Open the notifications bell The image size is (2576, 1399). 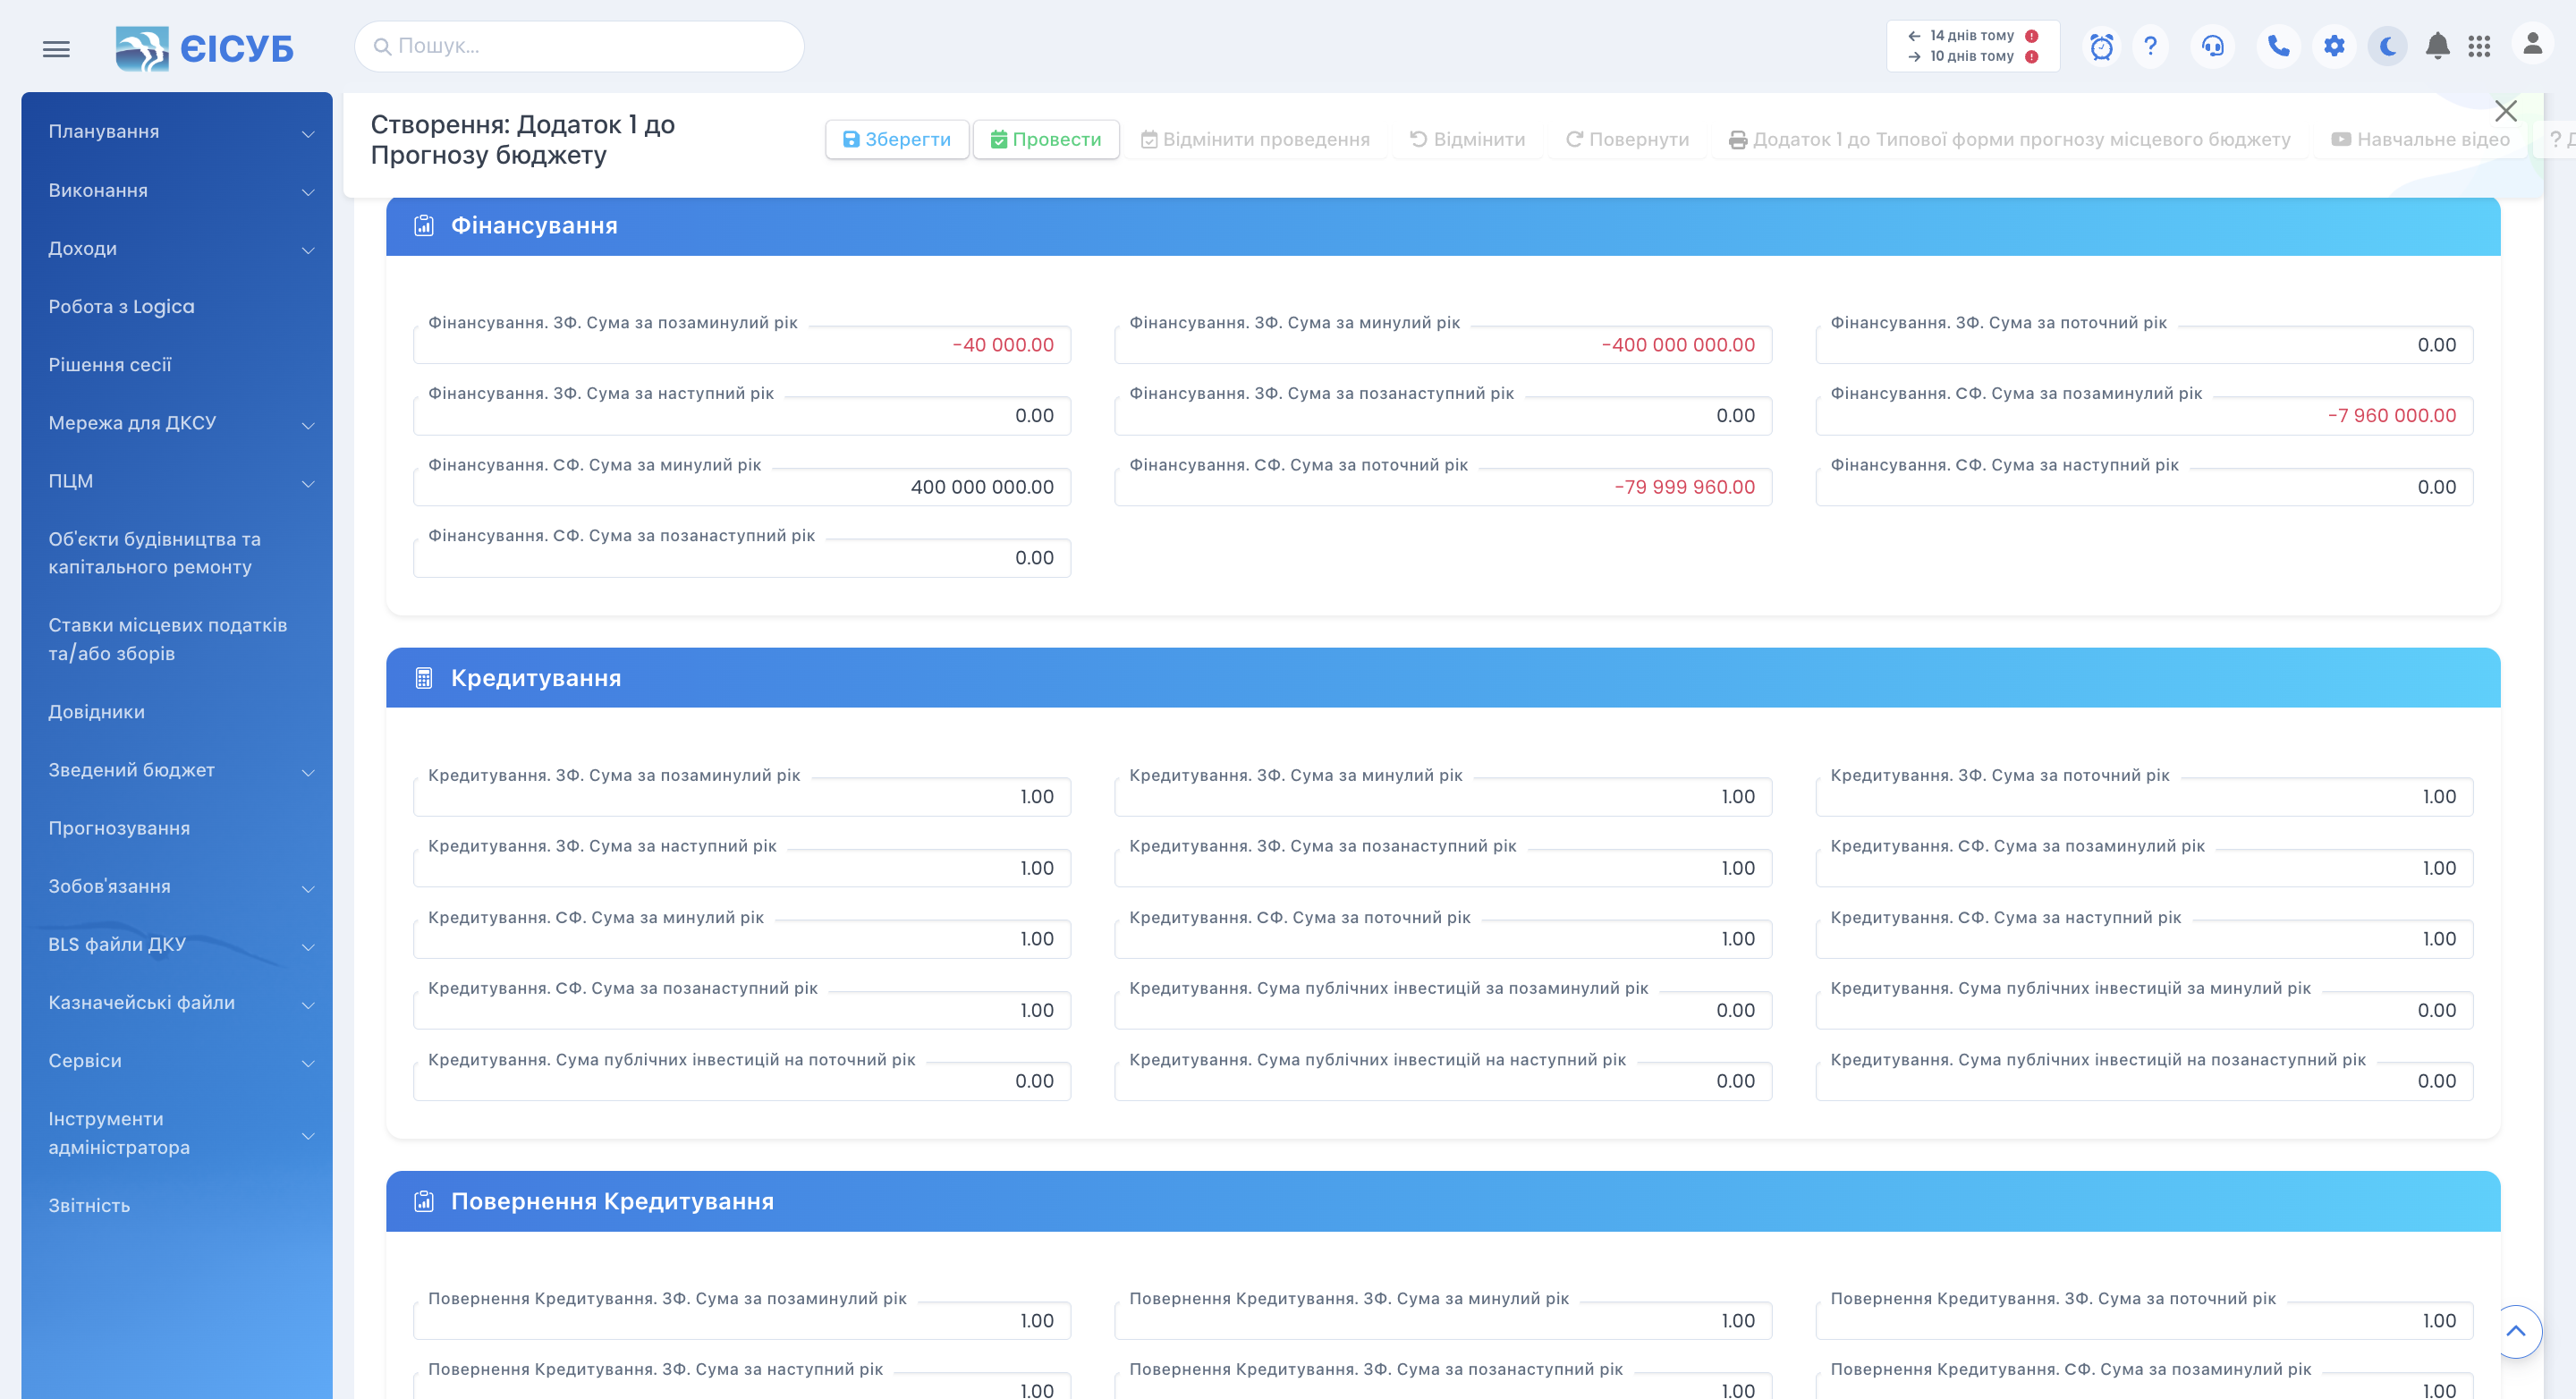[x=2438, y=46]
